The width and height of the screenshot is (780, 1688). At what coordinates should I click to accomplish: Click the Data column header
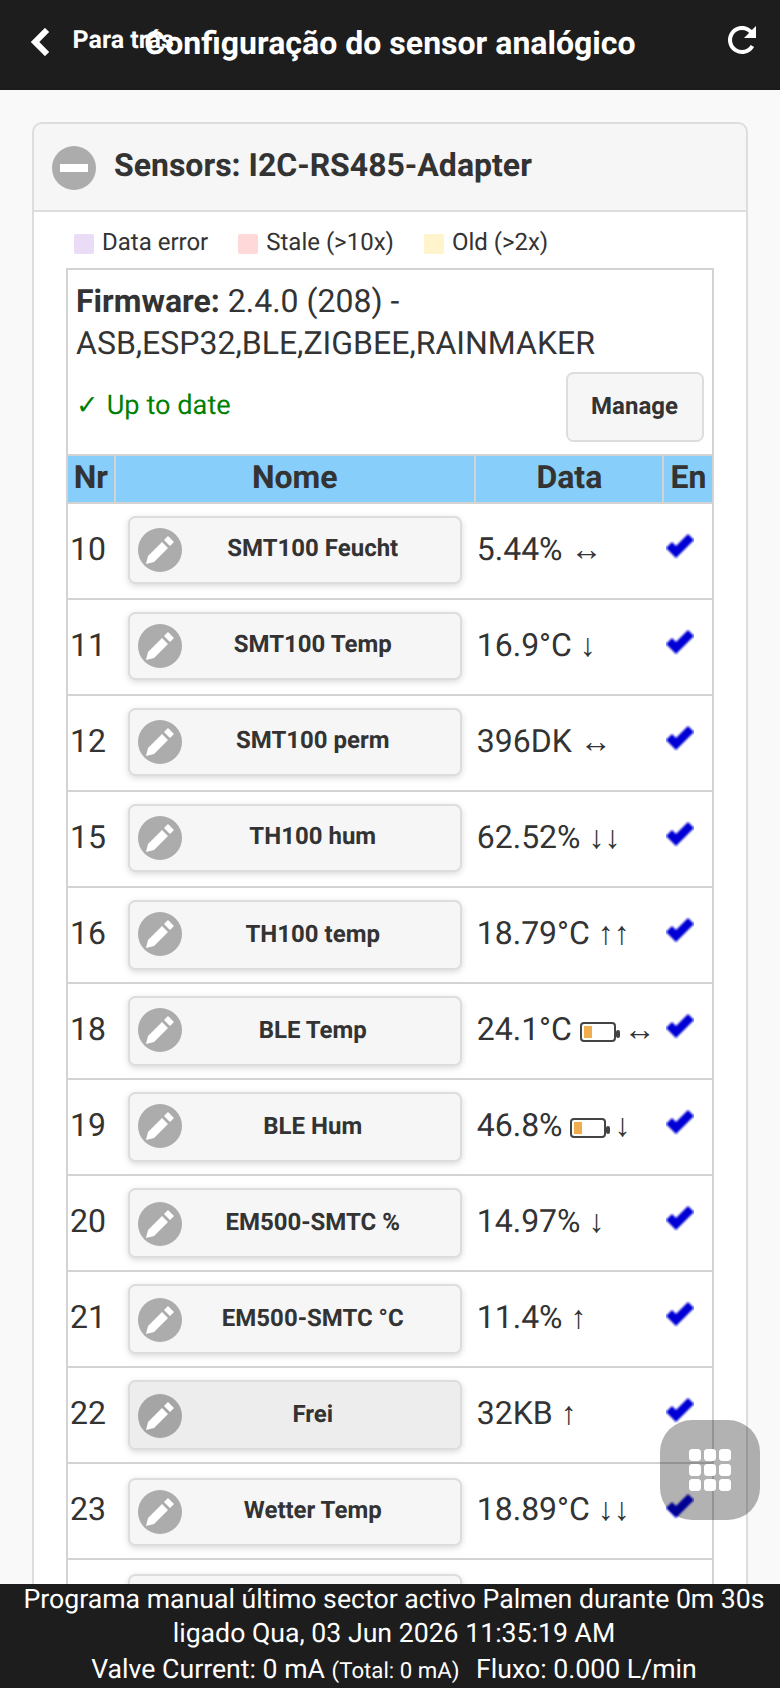point(569,478)
